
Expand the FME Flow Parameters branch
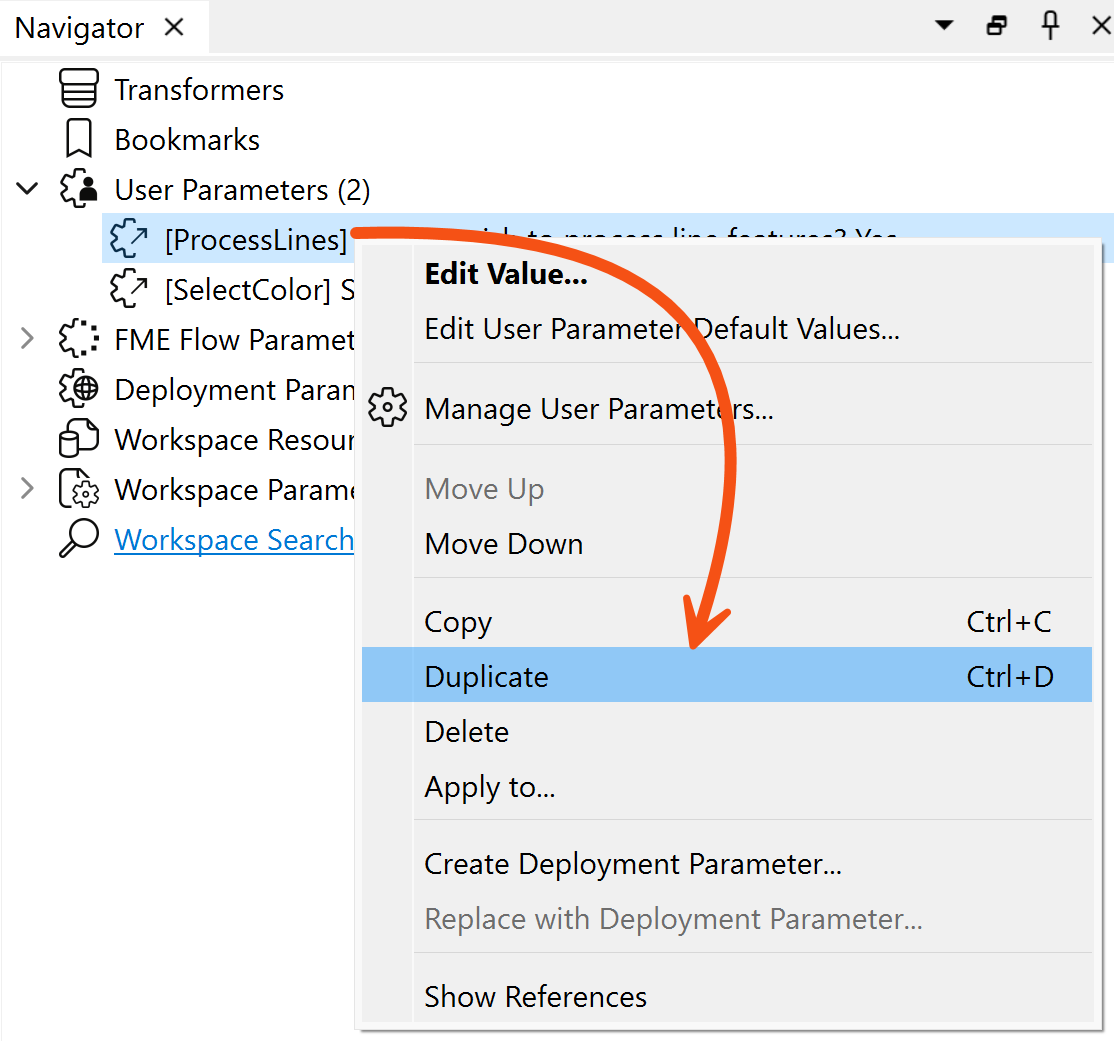[27, 339]
